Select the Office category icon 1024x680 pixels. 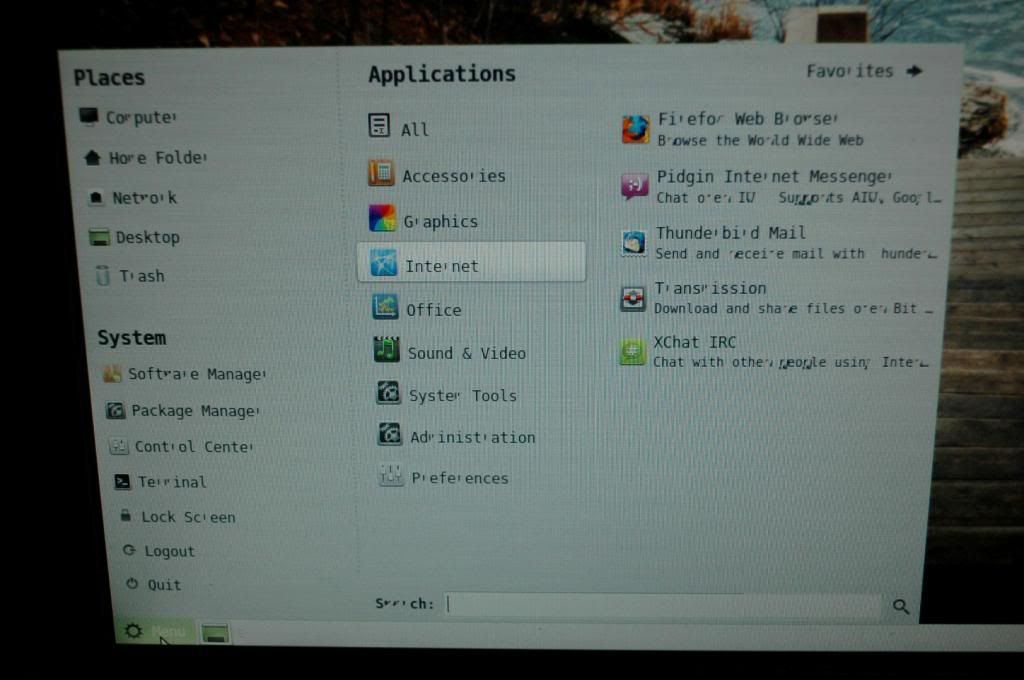click(385, 306)
